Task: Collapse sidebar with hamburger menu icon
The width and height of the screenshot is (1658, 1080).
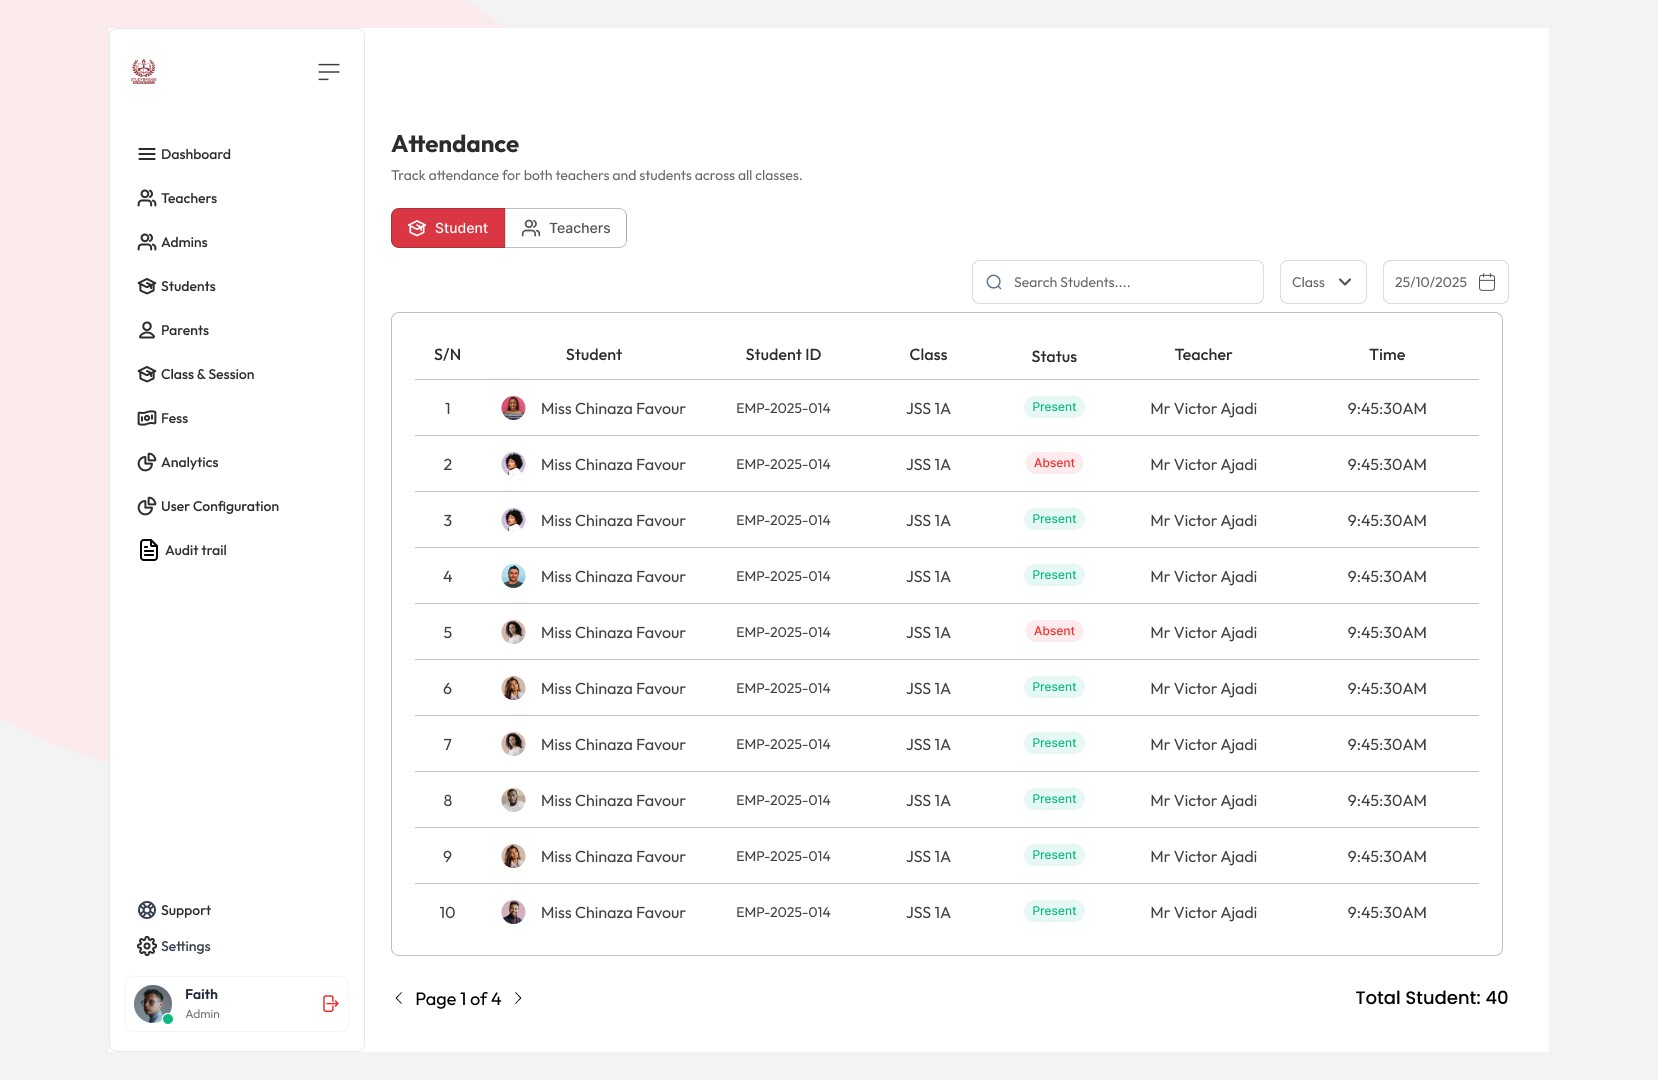Action: click(x=329, y=72)
